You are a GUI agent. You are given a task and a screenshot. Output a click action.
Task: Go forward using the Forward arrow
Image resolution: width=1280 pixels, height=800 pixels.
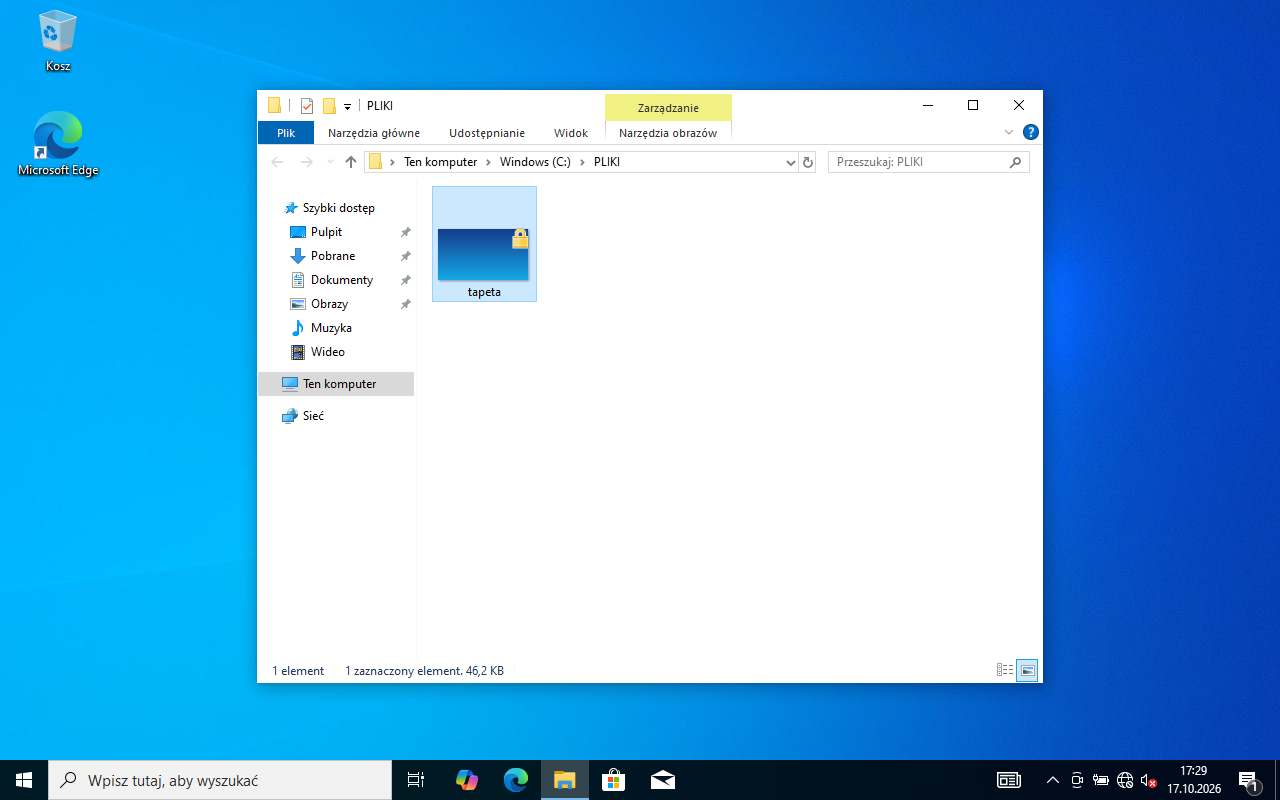[307, 162]
